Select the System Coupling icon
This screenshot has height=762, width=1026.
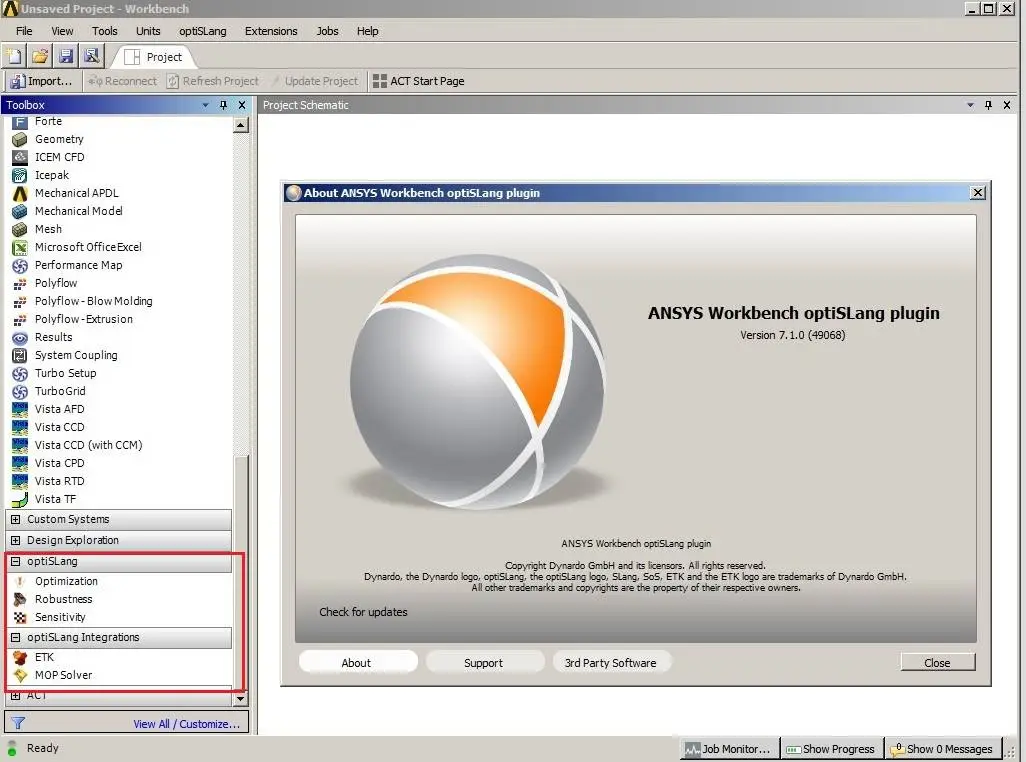[20, 355]
